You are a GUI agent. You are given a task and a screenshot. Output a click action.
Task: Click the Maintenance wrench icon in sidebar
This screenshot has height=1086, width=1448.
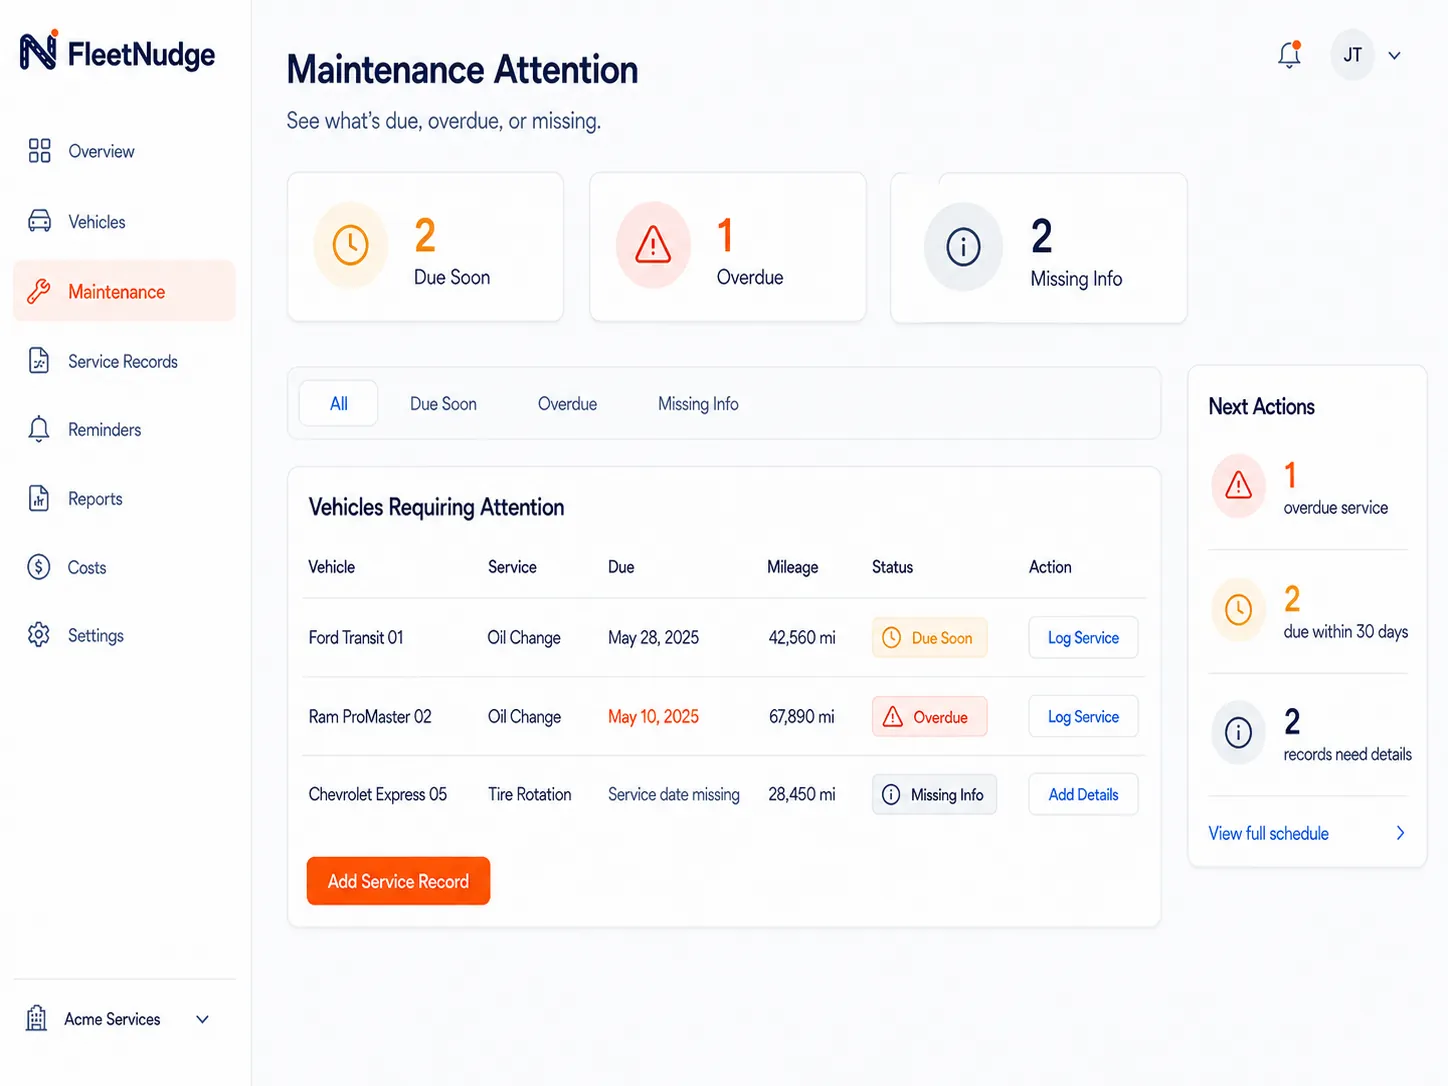[39, 292]
